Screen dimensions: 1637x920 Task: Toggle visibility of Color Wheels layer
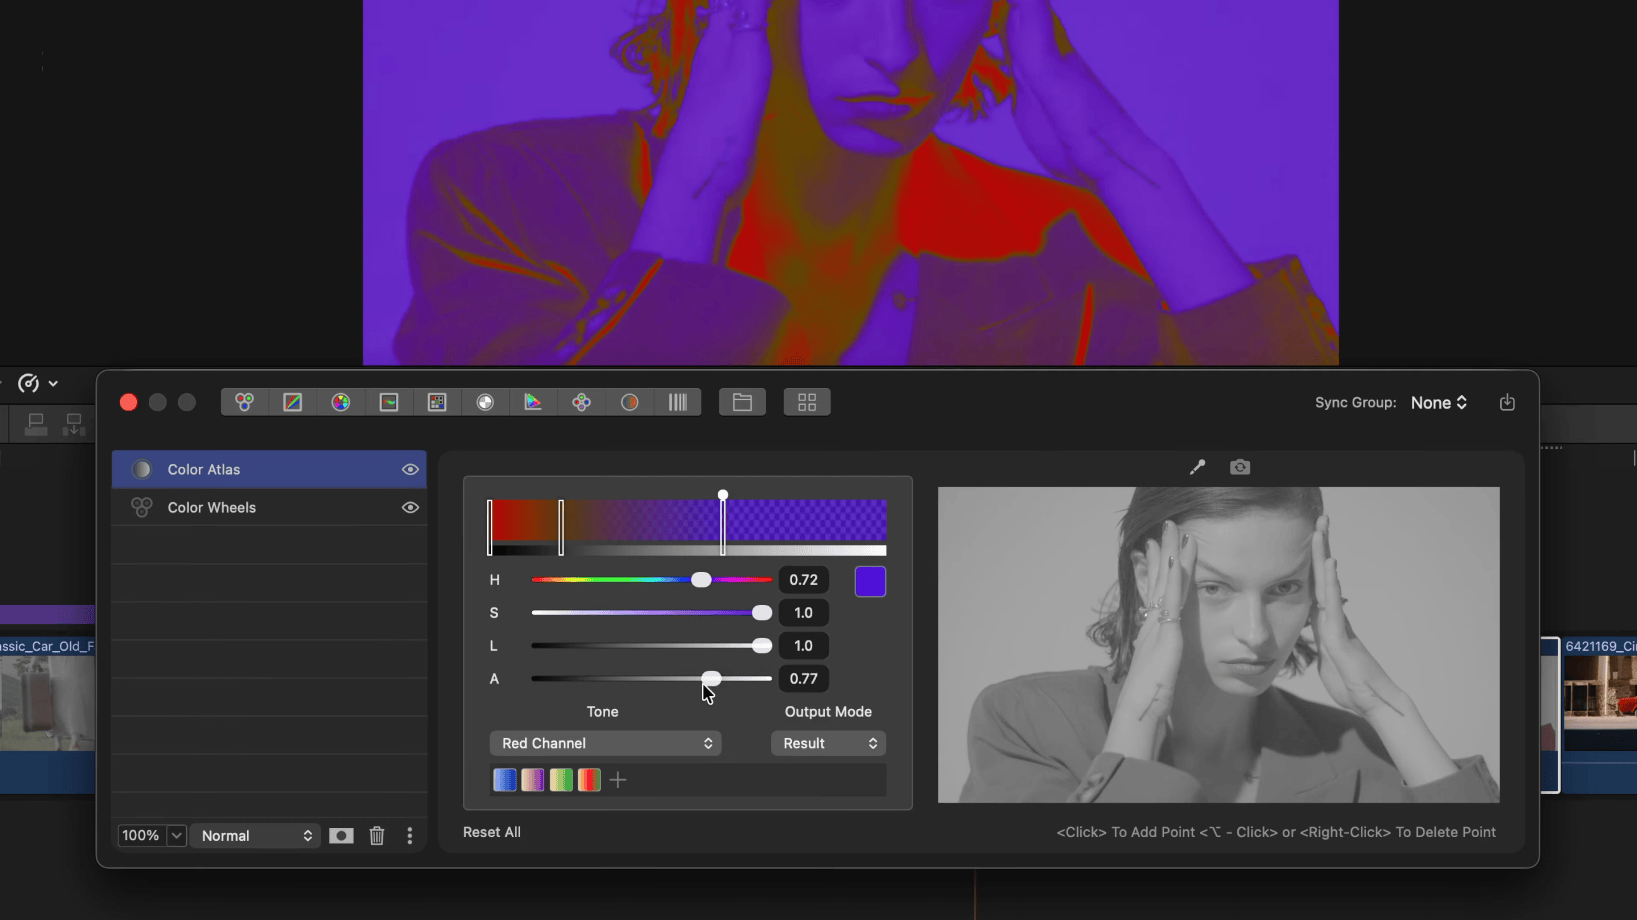pos(410,507)
